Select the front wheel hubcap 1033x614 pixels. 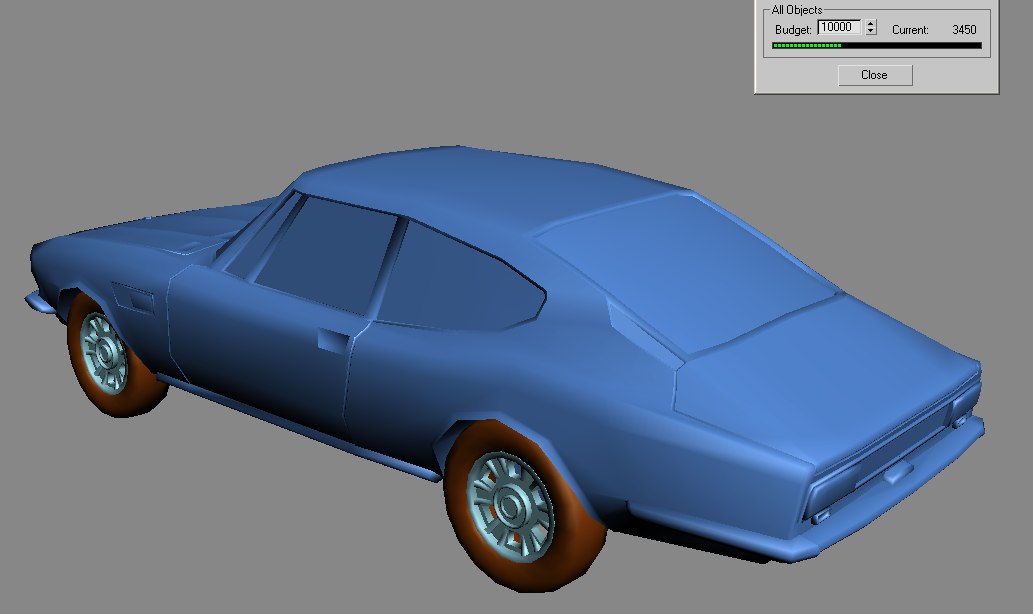103,350
